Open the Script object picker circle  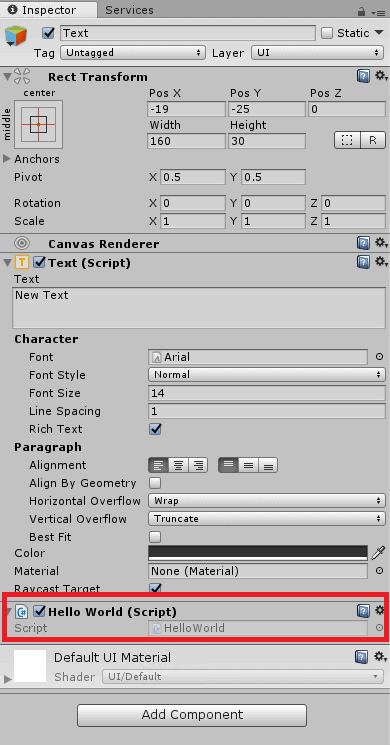379,628
